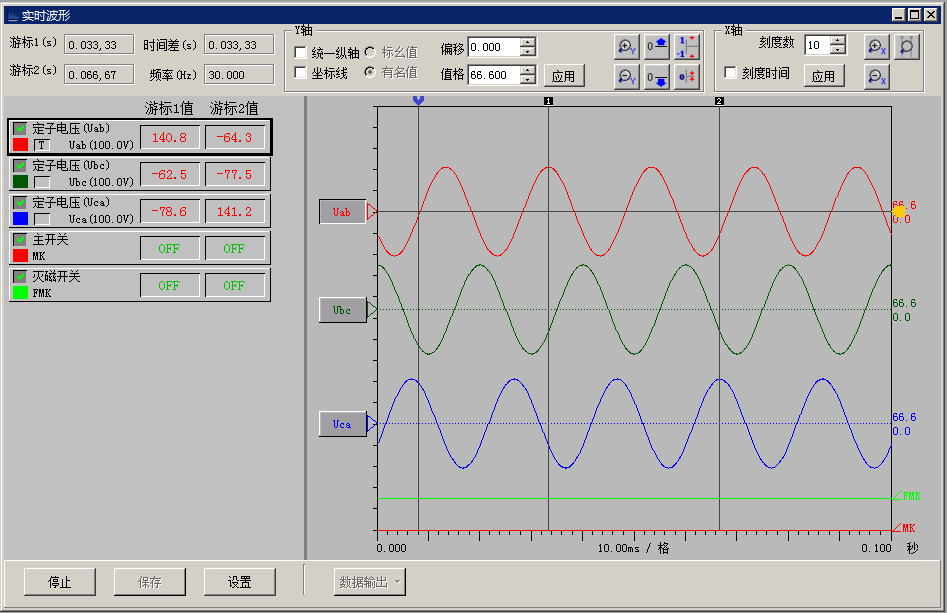947x613 pixels.
Task: Uncheck 定子电压(Ubc) channel
Action: (x=20, y=165)
